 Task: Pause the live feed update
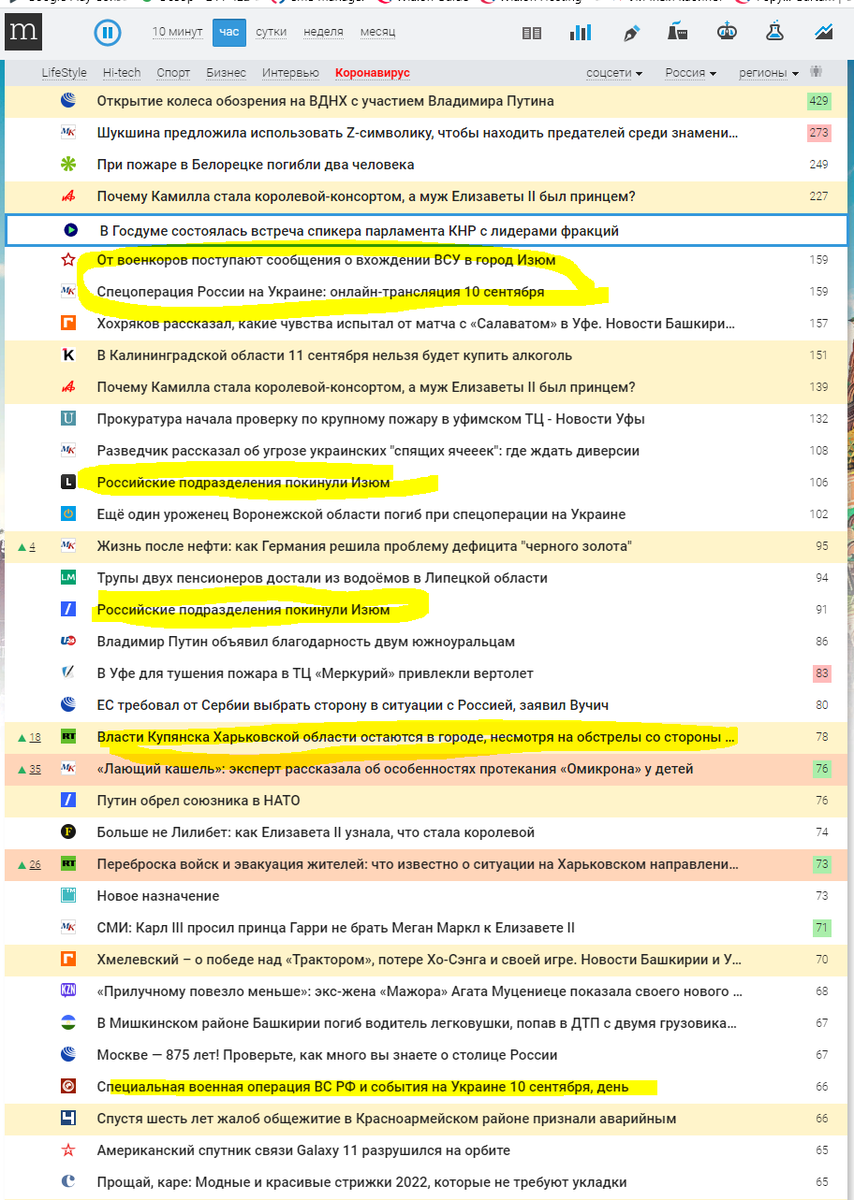click(107, 33)
